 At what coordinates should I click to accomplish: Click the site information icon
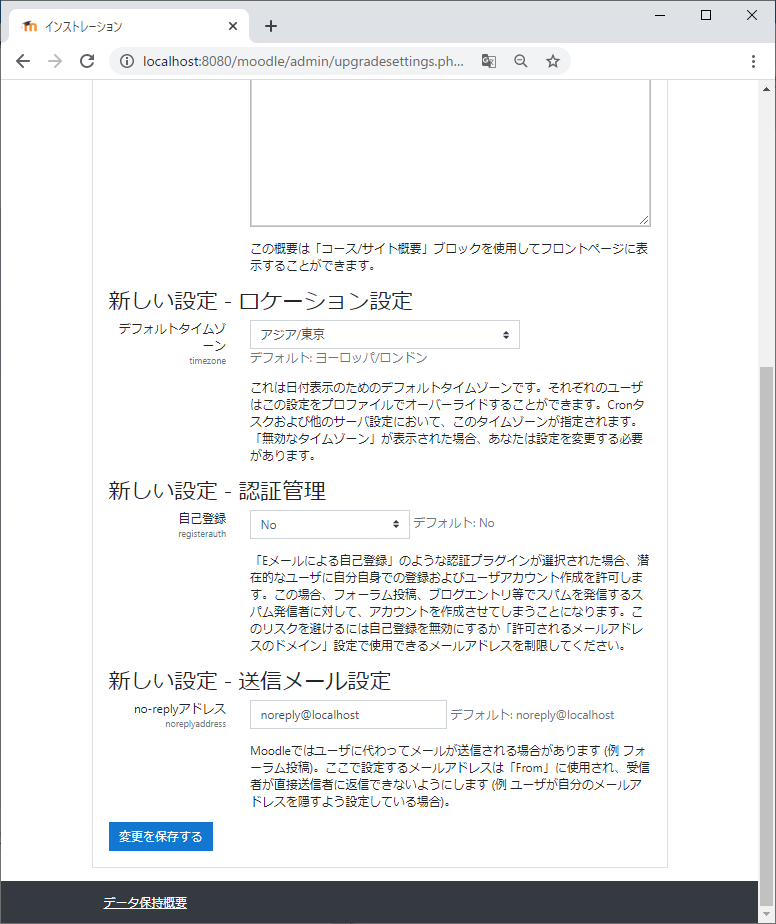pyautogui.click(x=127, y=61)
